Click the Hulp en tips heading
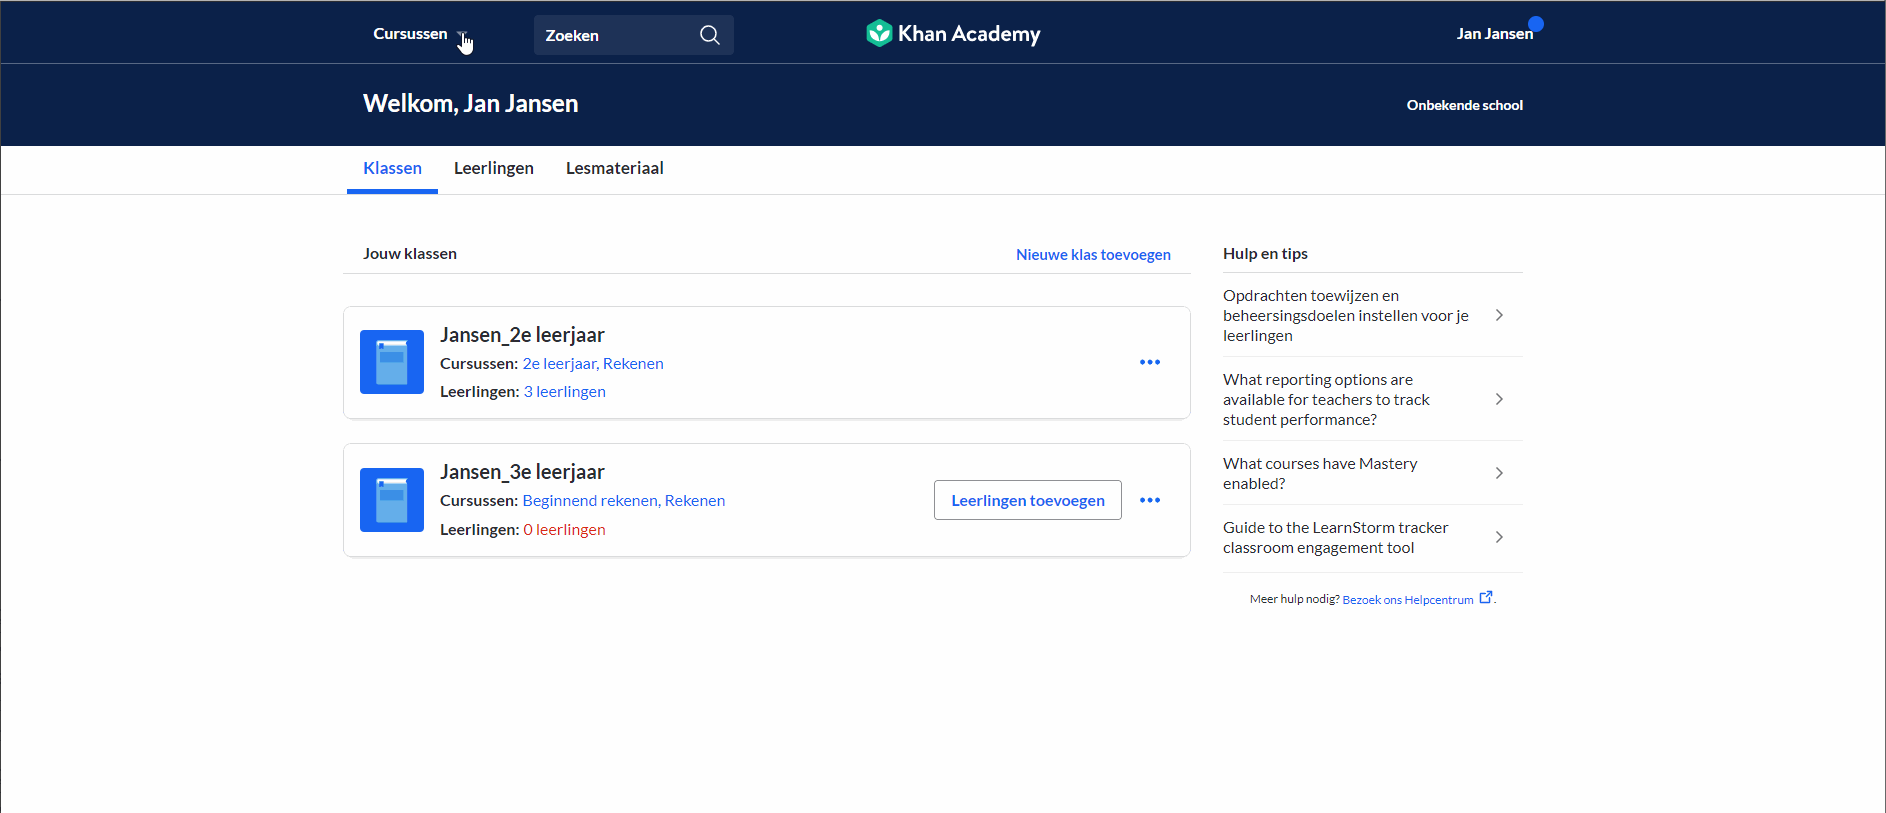Viewport: 1886px width, 813px height. pos(1265,254)
